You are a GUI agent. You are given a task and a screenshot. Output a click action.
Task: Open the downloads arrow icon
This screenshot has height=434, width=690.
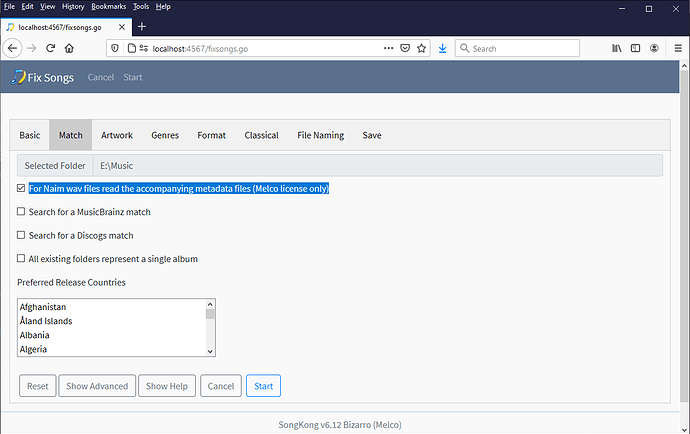pyautogui.click(x=442, y=48)
